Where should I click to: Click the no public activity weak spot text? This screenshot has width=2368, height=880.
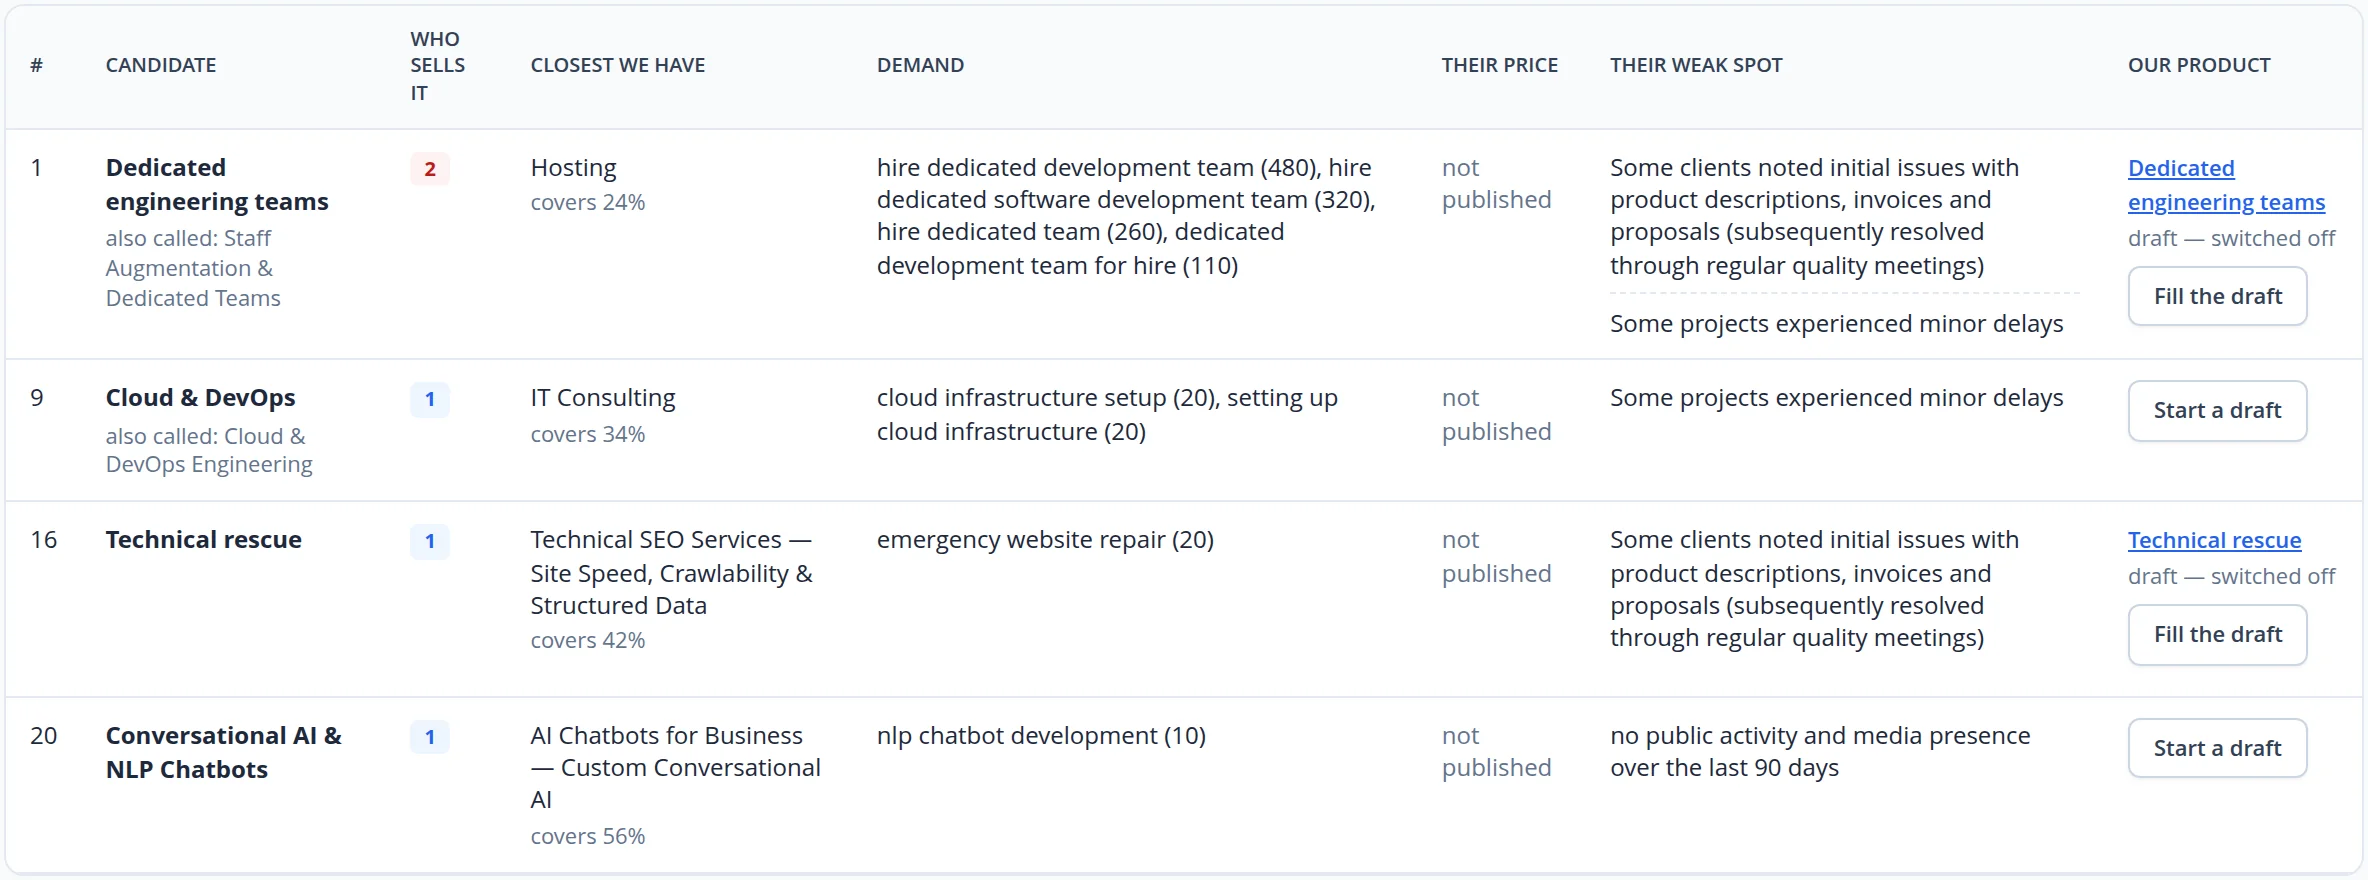(1820, 751)
